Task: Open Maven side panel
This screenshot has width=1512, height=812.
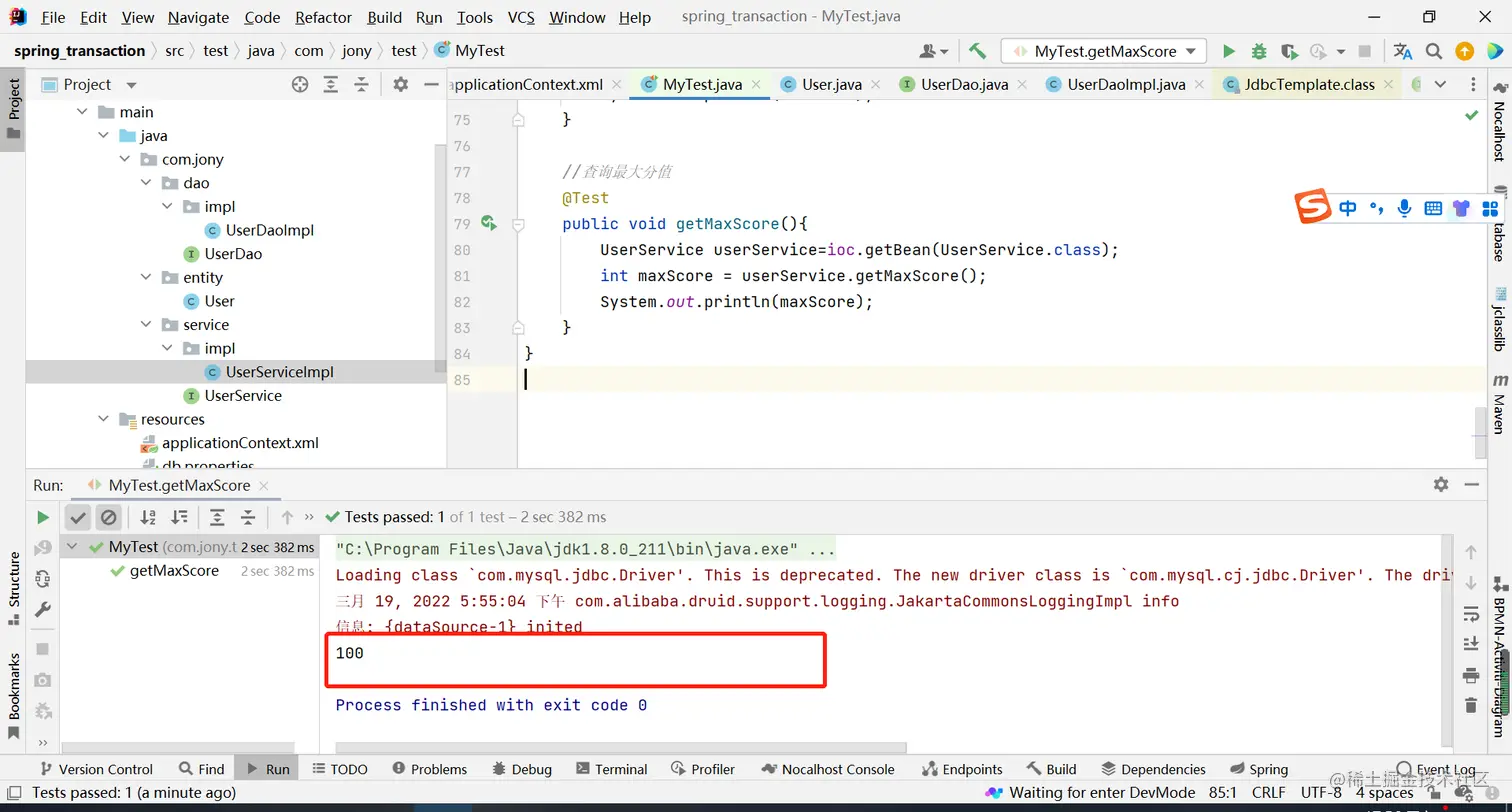Action: point(1500,403)
